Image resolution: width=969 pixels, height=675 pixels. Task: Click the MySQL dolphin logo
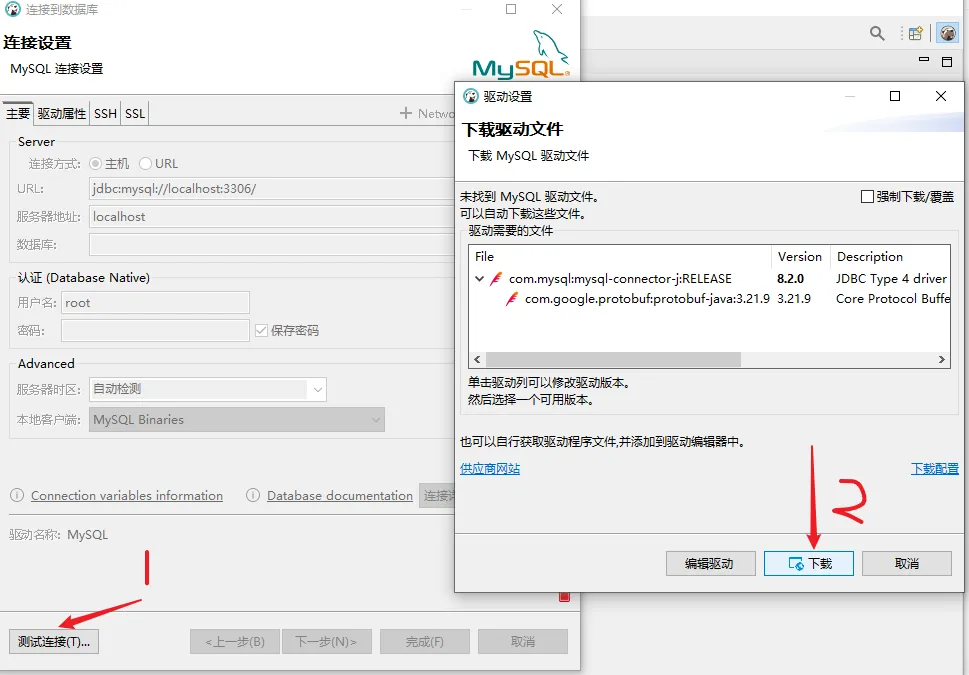point(522,54)
